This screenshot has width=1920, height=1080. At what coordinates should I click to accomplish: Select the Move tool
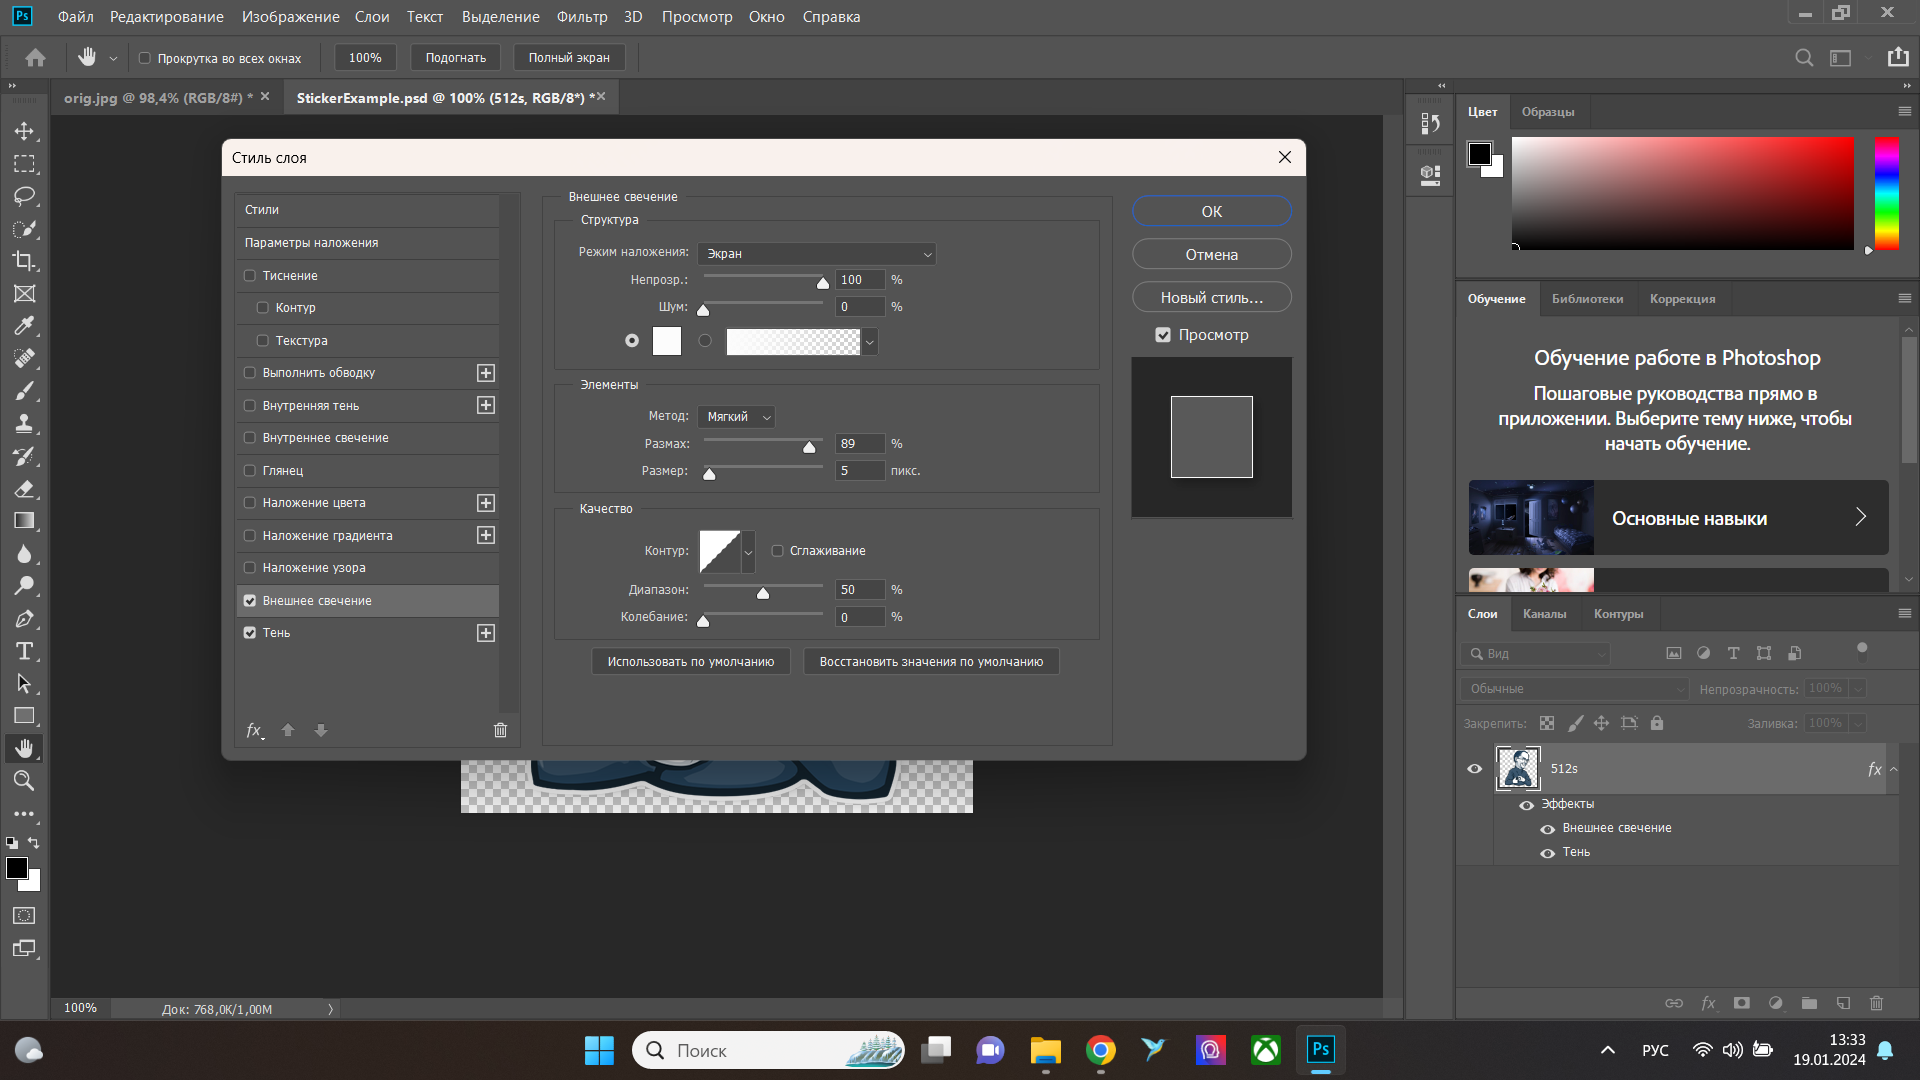(x=24, y=131)
